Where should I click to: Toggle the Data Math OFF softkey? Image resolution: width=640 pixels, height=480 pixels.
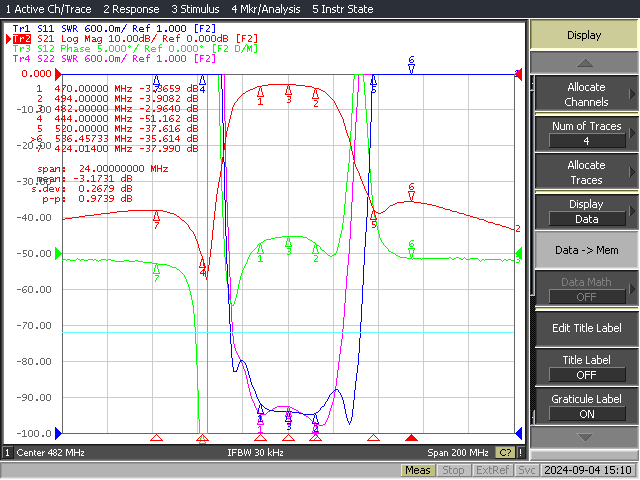click(587, 289)
